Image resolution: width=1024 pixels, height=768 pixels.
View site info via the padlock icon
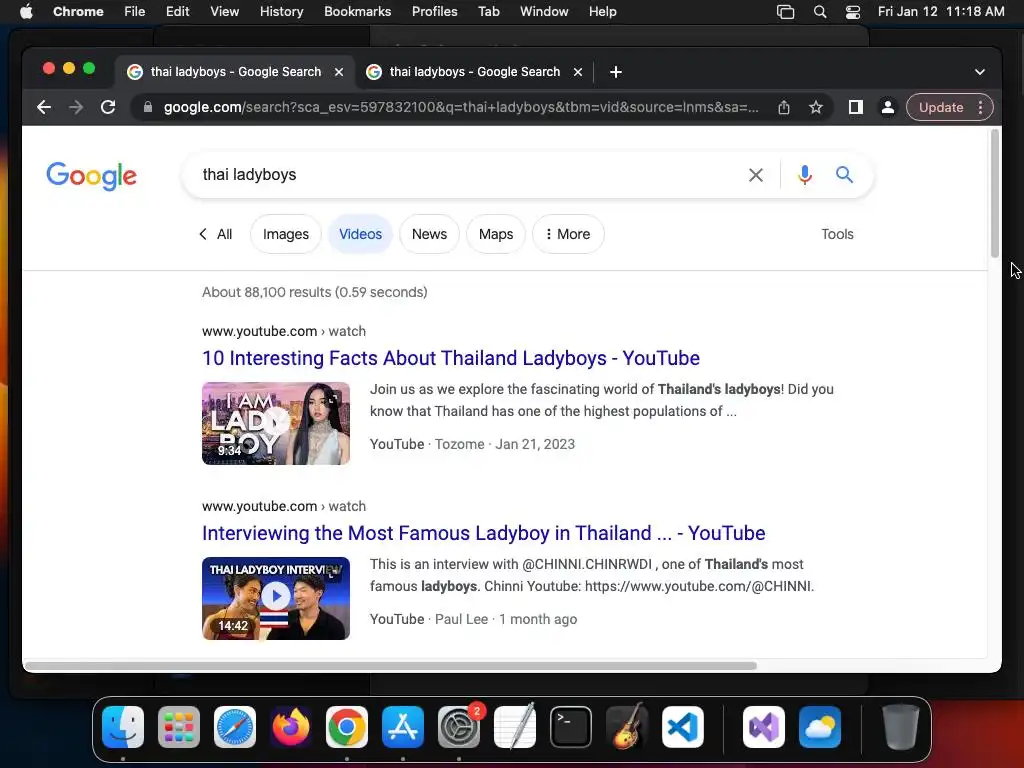tap(148, 107)
